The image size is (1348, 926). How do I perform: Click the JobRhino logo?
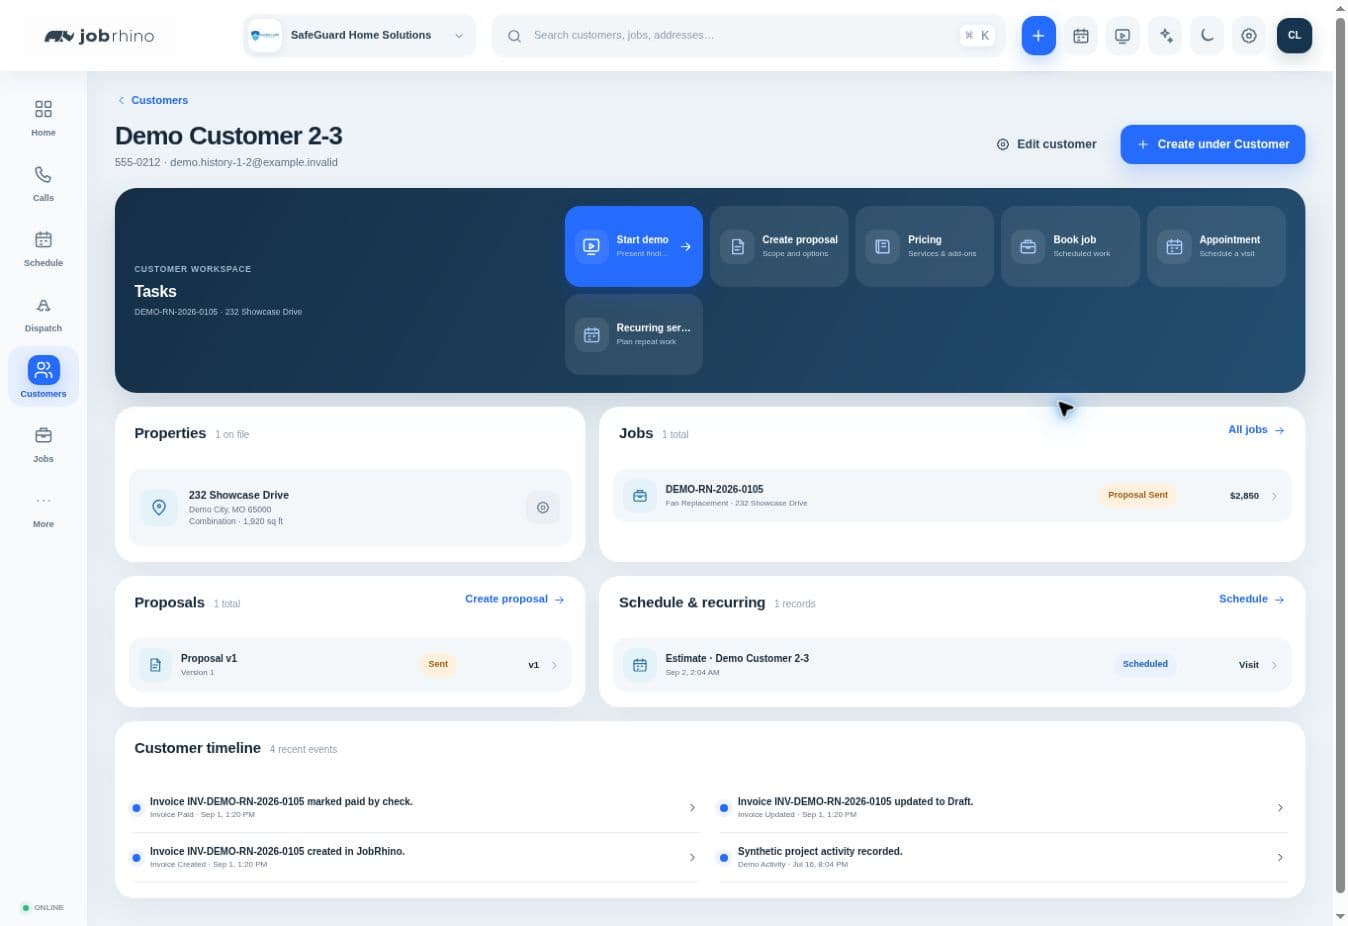click(x=99, y=36)
